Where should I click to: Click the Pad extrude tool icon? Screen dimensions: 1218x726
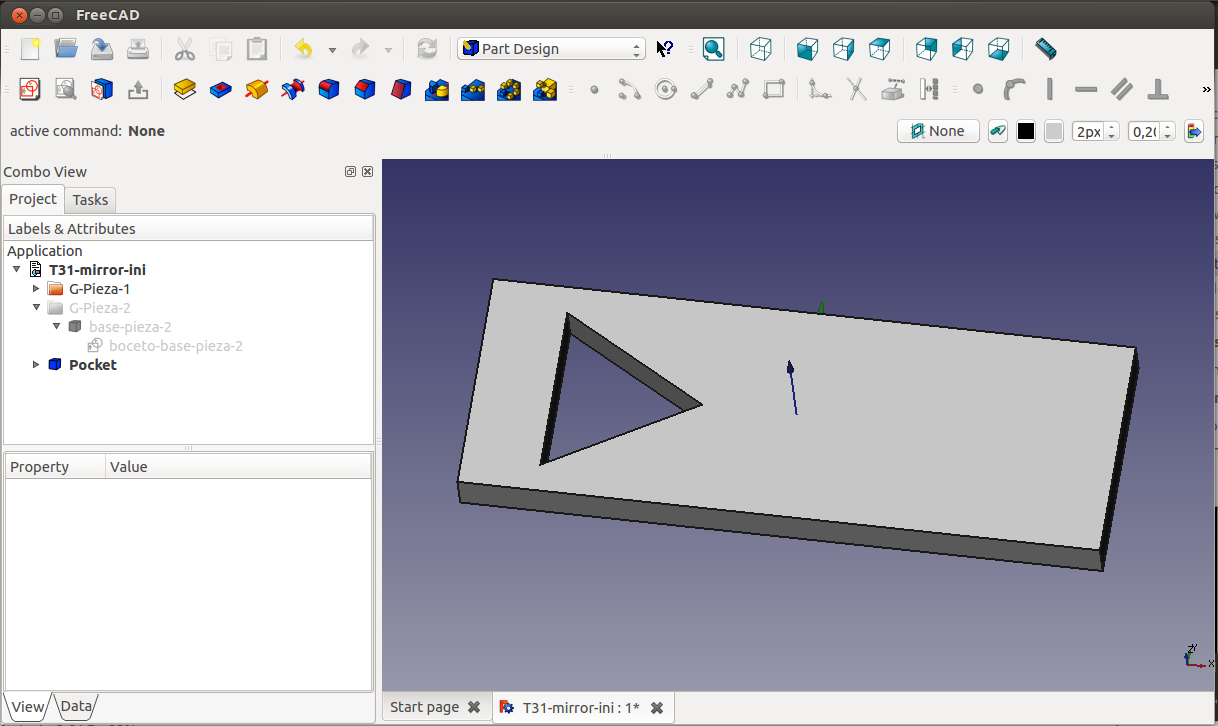[185, 90]
